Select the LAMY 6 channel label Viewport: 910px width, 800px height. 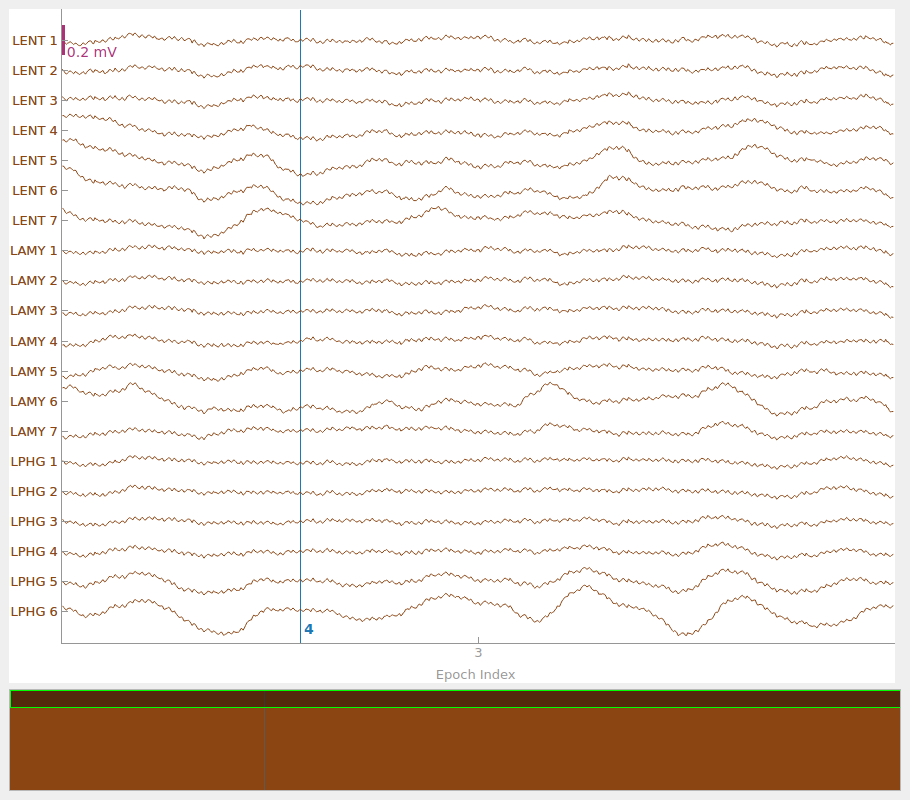(34, 402)
